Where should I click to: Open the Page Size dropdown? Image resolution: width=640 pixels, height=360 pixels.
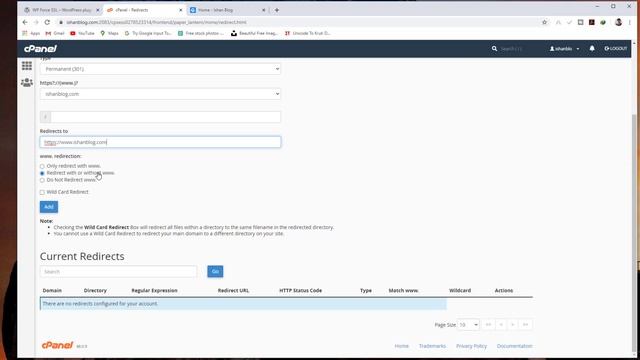[468, 325]
